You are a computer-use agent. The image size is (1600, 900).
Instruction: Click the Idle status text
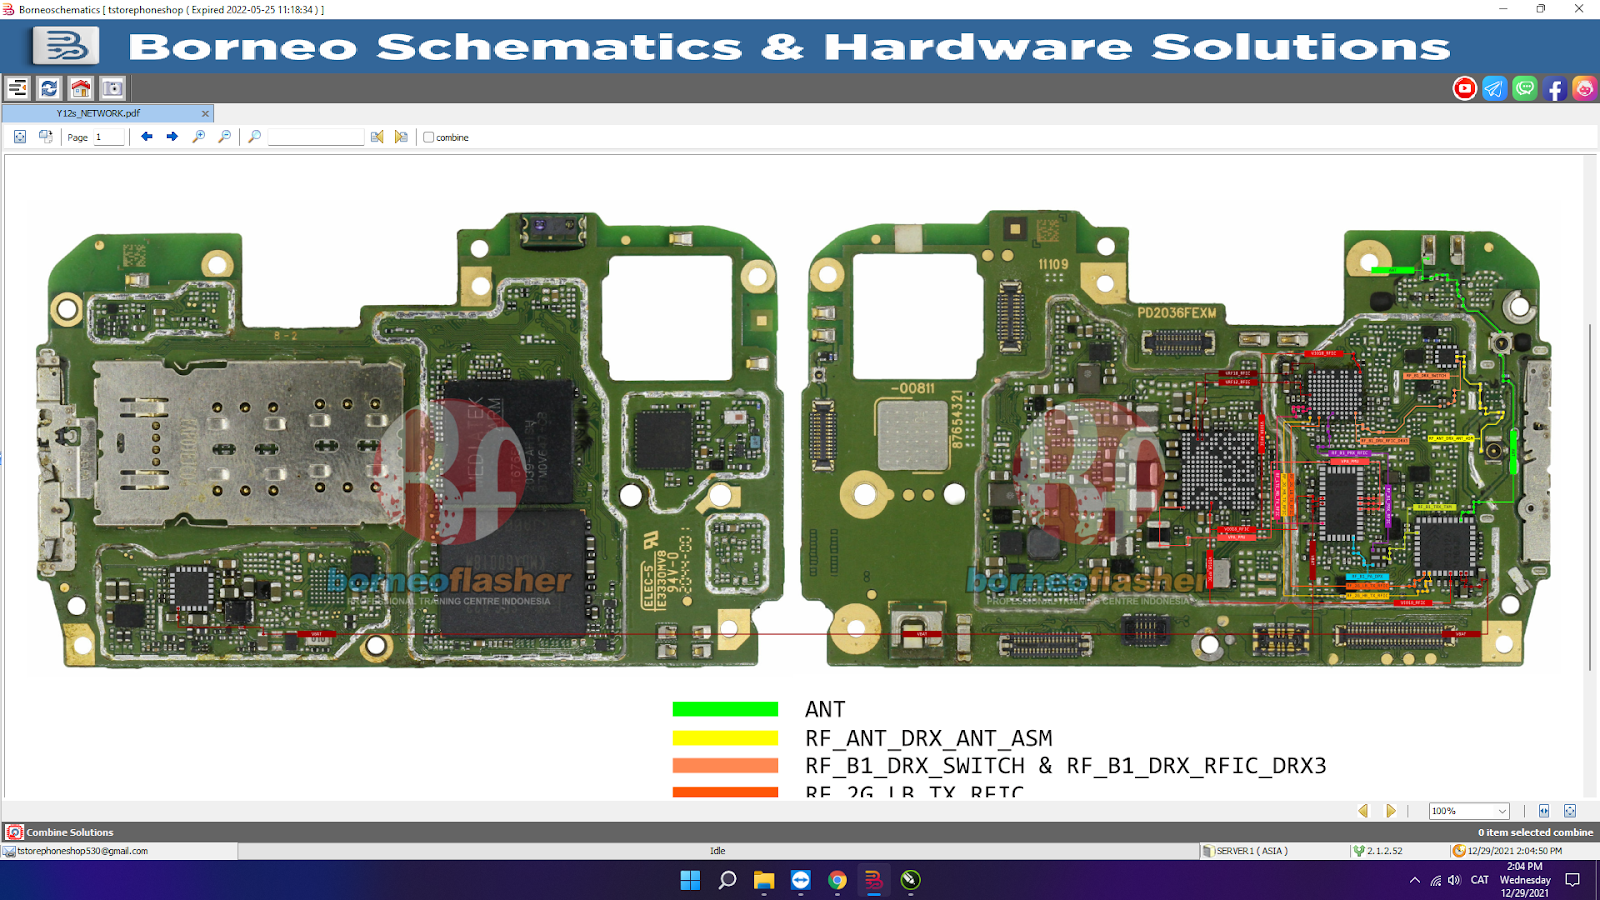[x=717, y=851]
